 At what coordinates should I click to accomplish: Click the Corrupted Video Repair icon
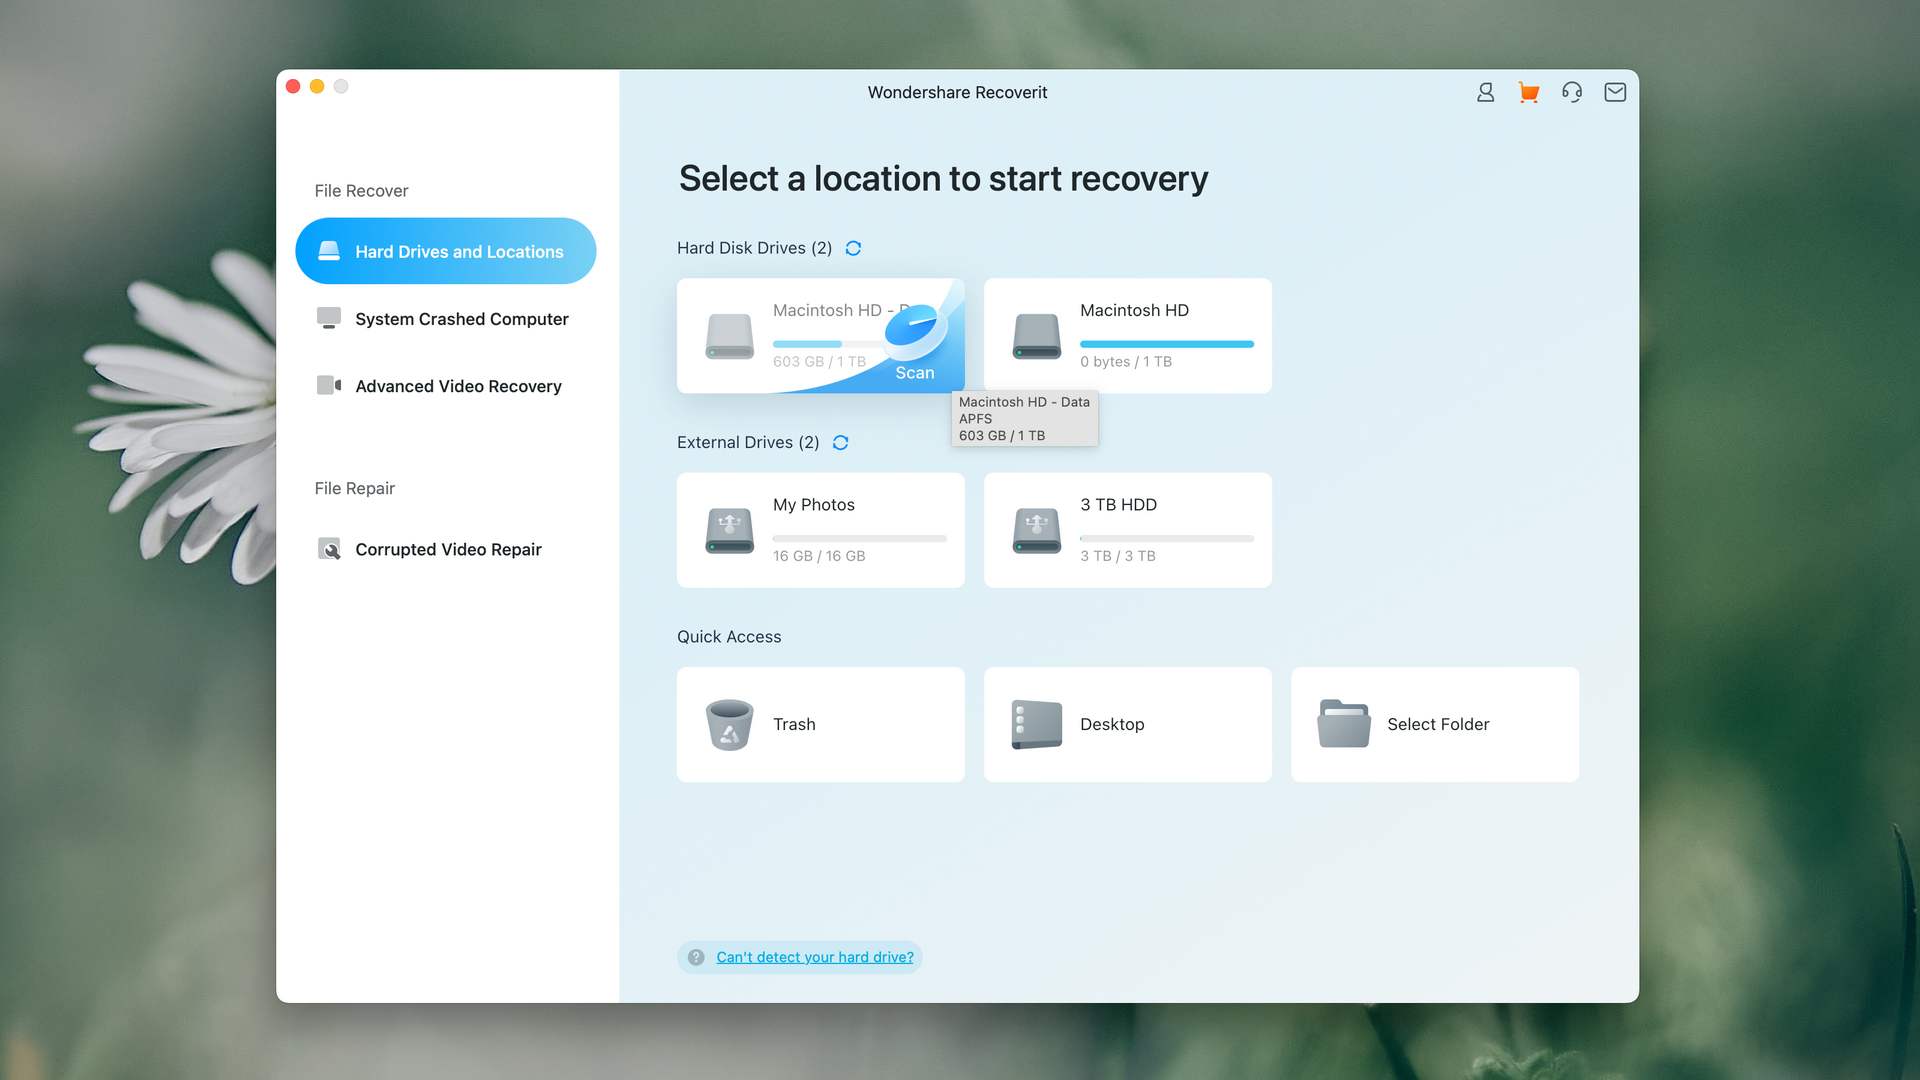point(329,549)
